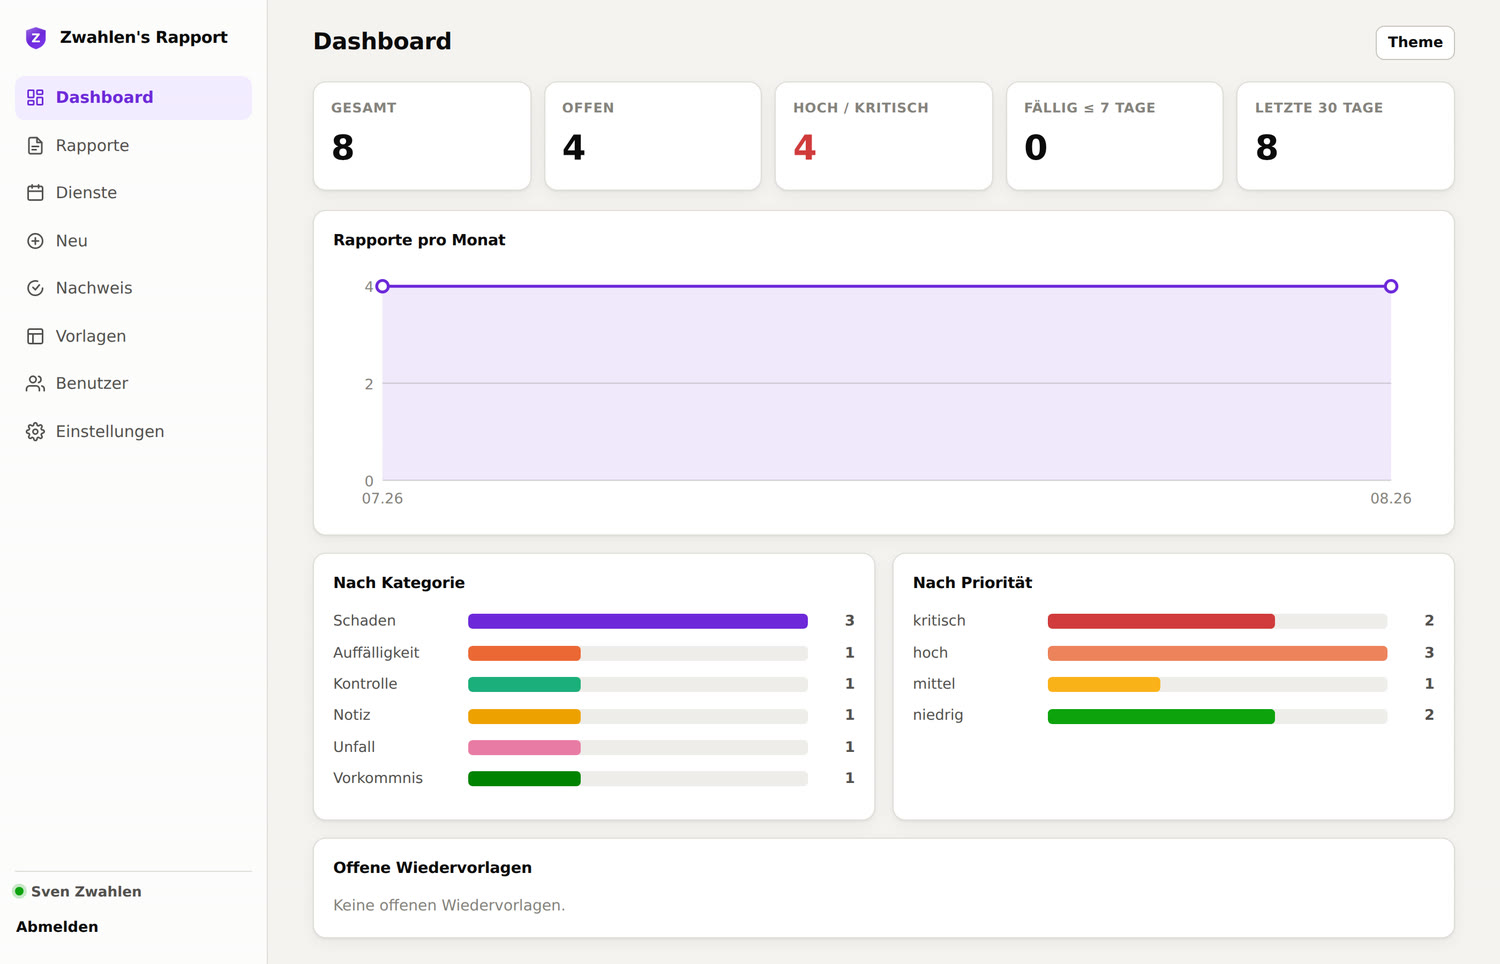Open the Offen stat card
The width and height of the screenshot is (1500, 964).
[x=653, y=136]
